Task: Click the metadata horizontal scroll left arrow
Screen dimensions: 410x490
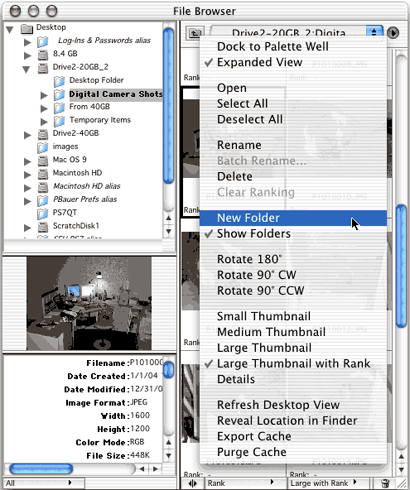Action: [142, 469]
